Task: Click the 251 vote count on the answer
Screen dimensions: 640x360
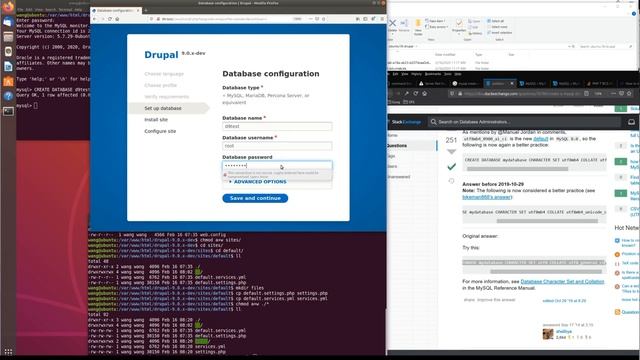Action: (x=451, y=140)
